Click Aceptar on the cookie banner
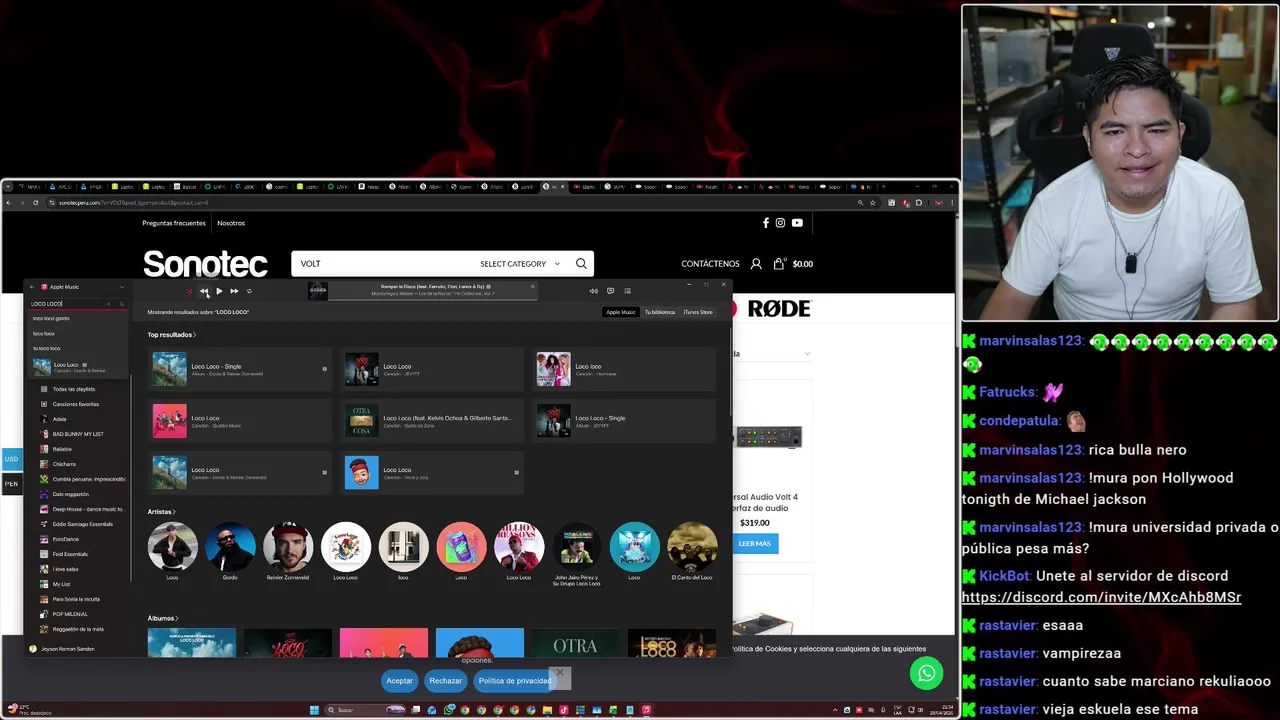Viewport: 1280px width, 720px height. pyautogui.click(x=399, y=681)
